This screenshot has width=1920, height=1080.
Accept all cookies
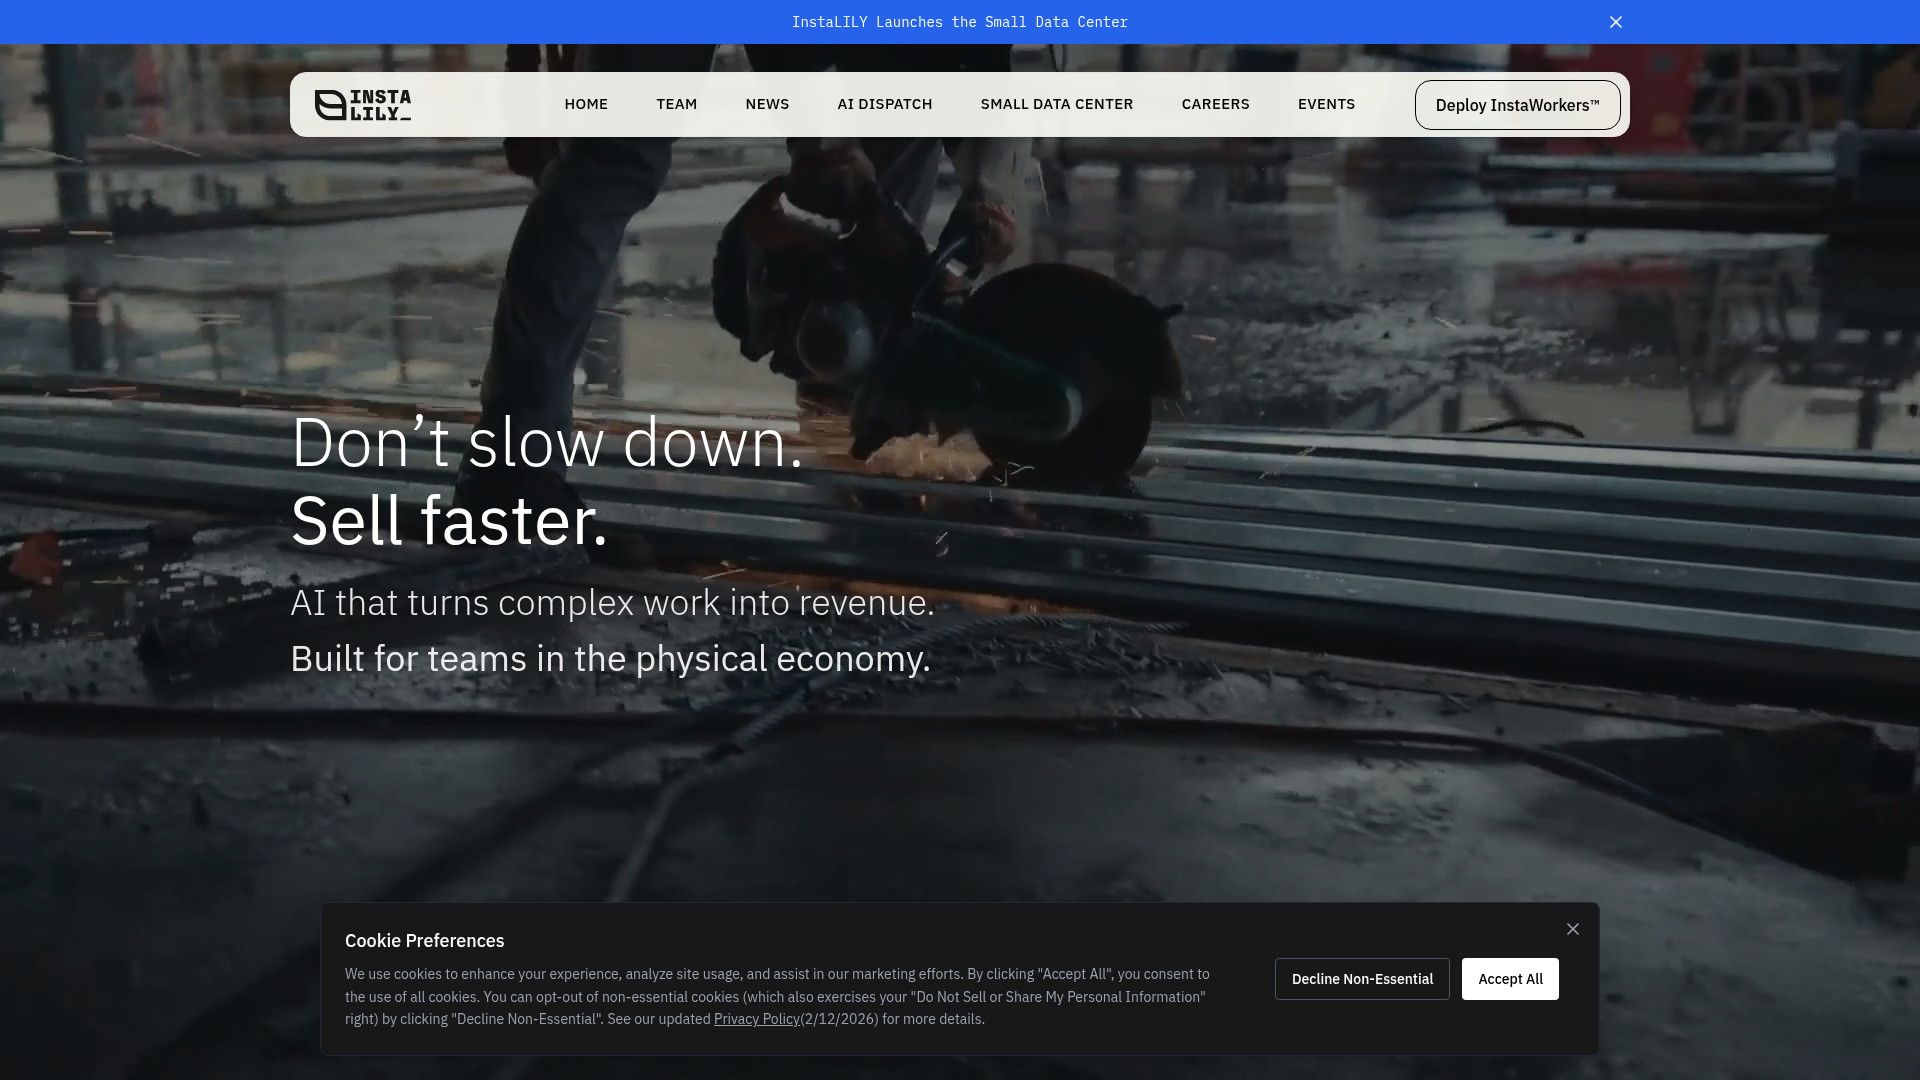pyautogui.click(x=1510, y=979)
